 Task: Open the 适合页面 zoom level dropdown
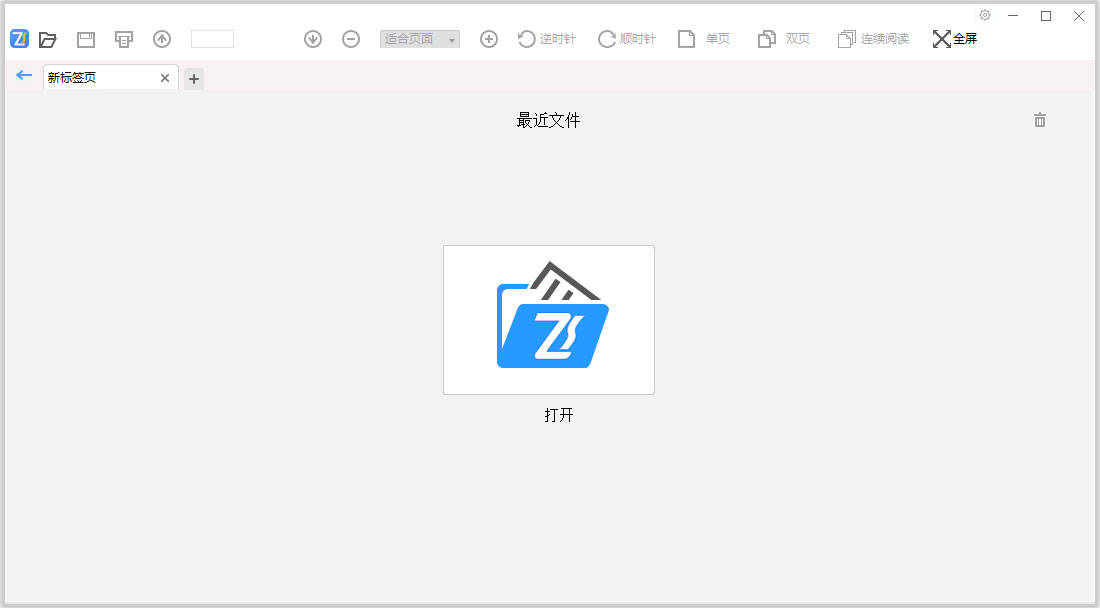(x=419, y=39)
